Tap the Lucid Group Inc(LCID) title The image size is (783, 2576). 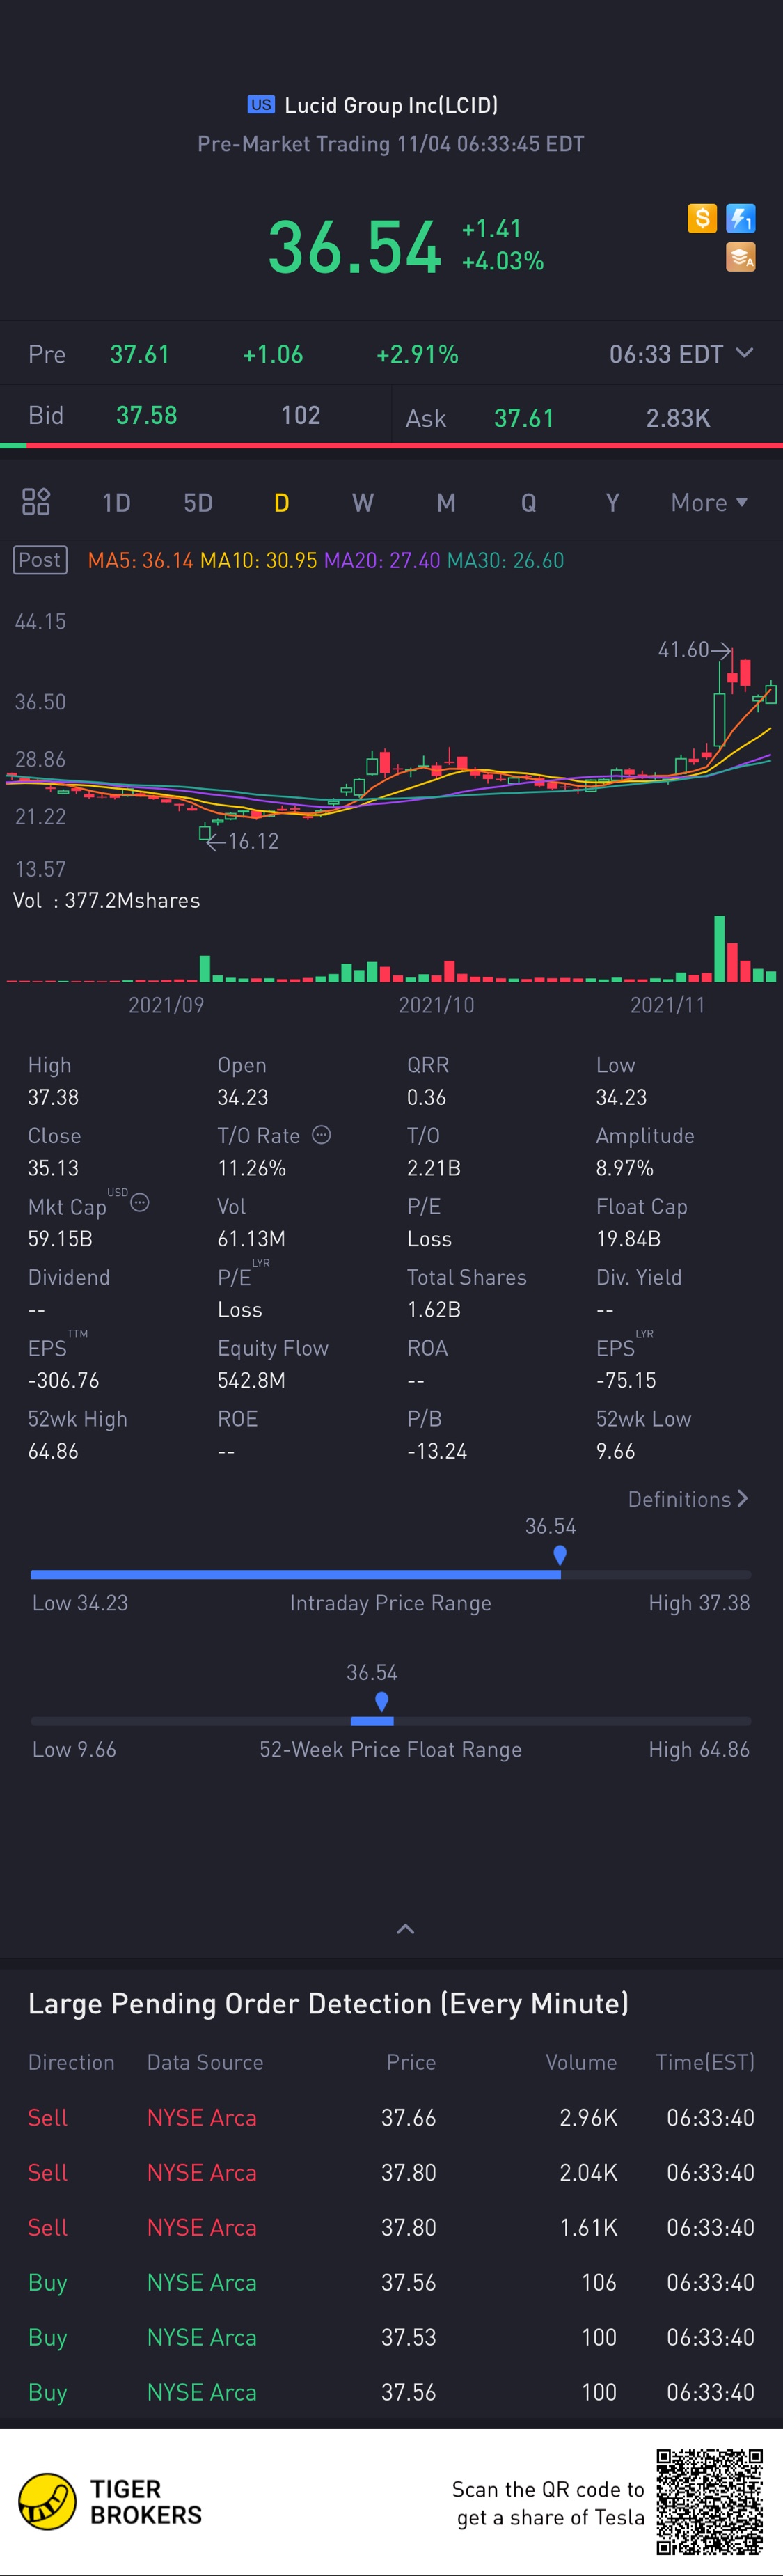tap(391, 105)
